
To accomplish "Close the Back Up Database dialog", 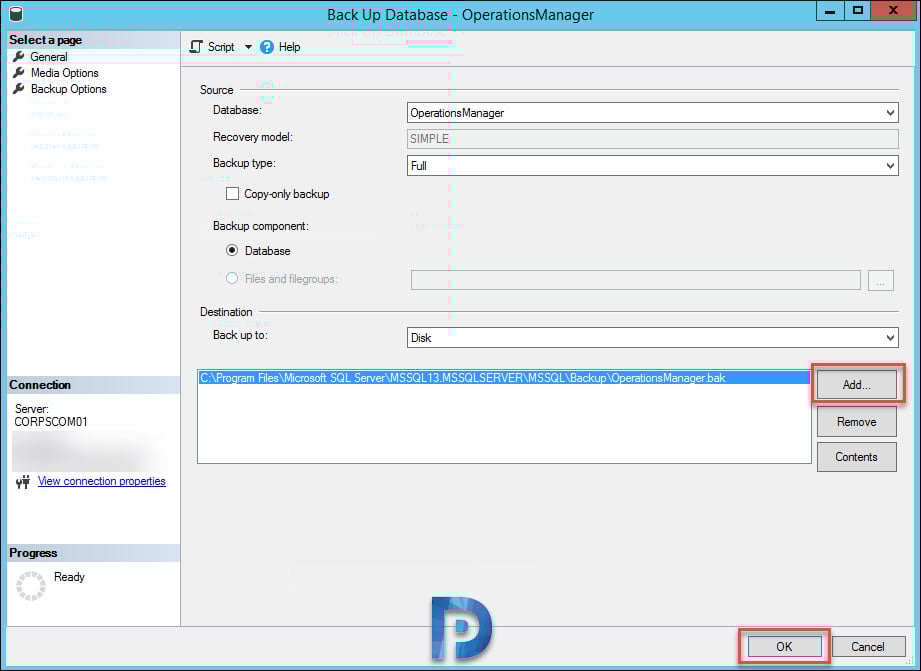I will [x=893, y=11].
